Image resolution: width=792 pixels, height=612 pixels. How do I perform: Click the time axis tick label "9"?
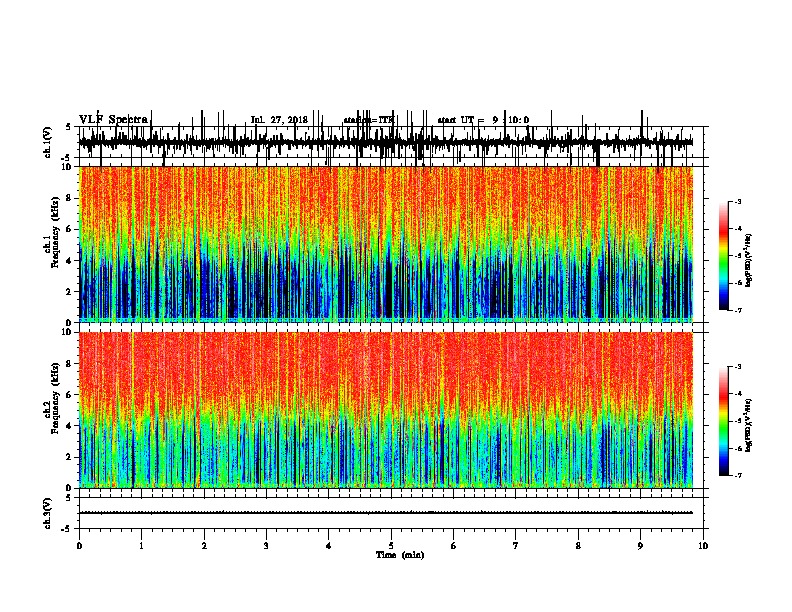[640, 546]
